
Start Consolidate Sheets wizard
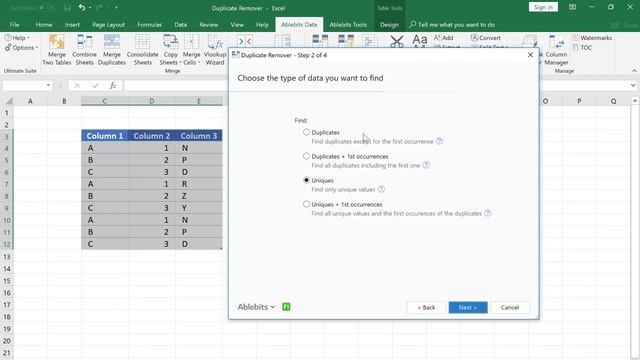tap(142, 50)
